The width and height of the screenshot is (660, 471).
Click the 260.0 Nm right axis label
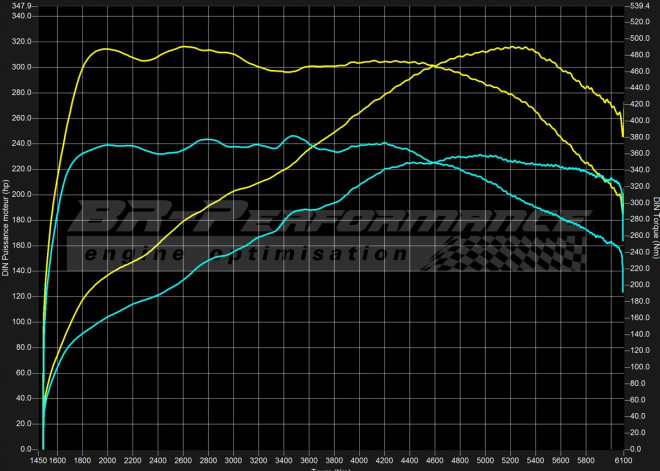coord(640,236)
